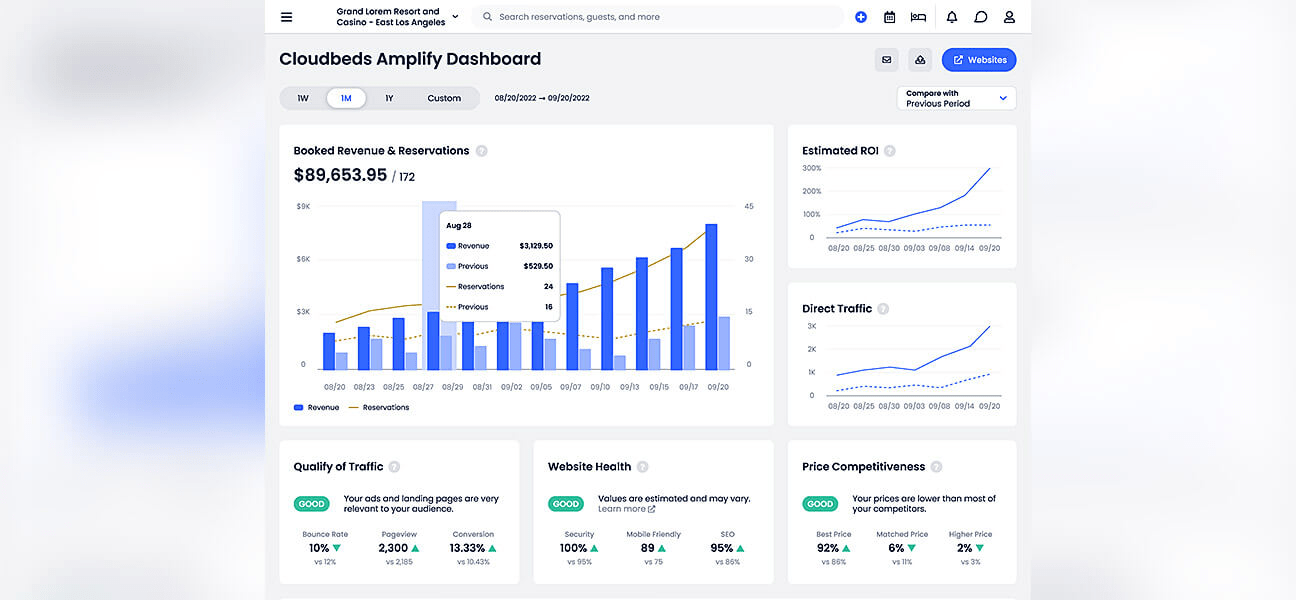The height and width of the screenshot is (600, 1296).
Task: Click the GOOD badge in Qualify of Traffic
Action: click(x=312, y=504)
